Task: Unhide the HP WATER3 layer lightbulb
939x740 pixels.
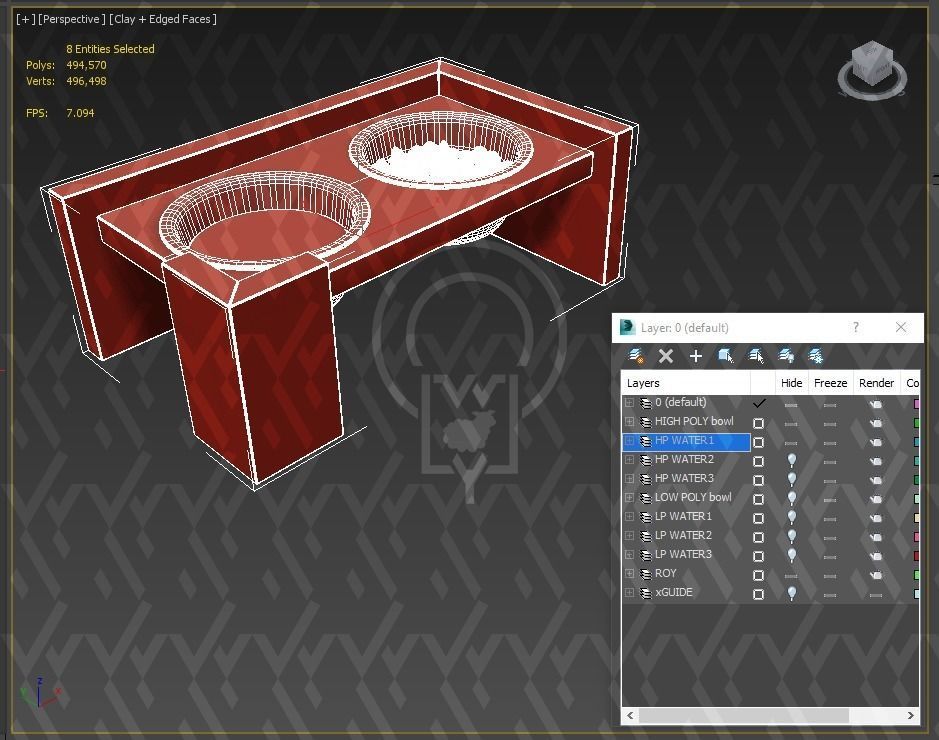Action: [792, 480]
